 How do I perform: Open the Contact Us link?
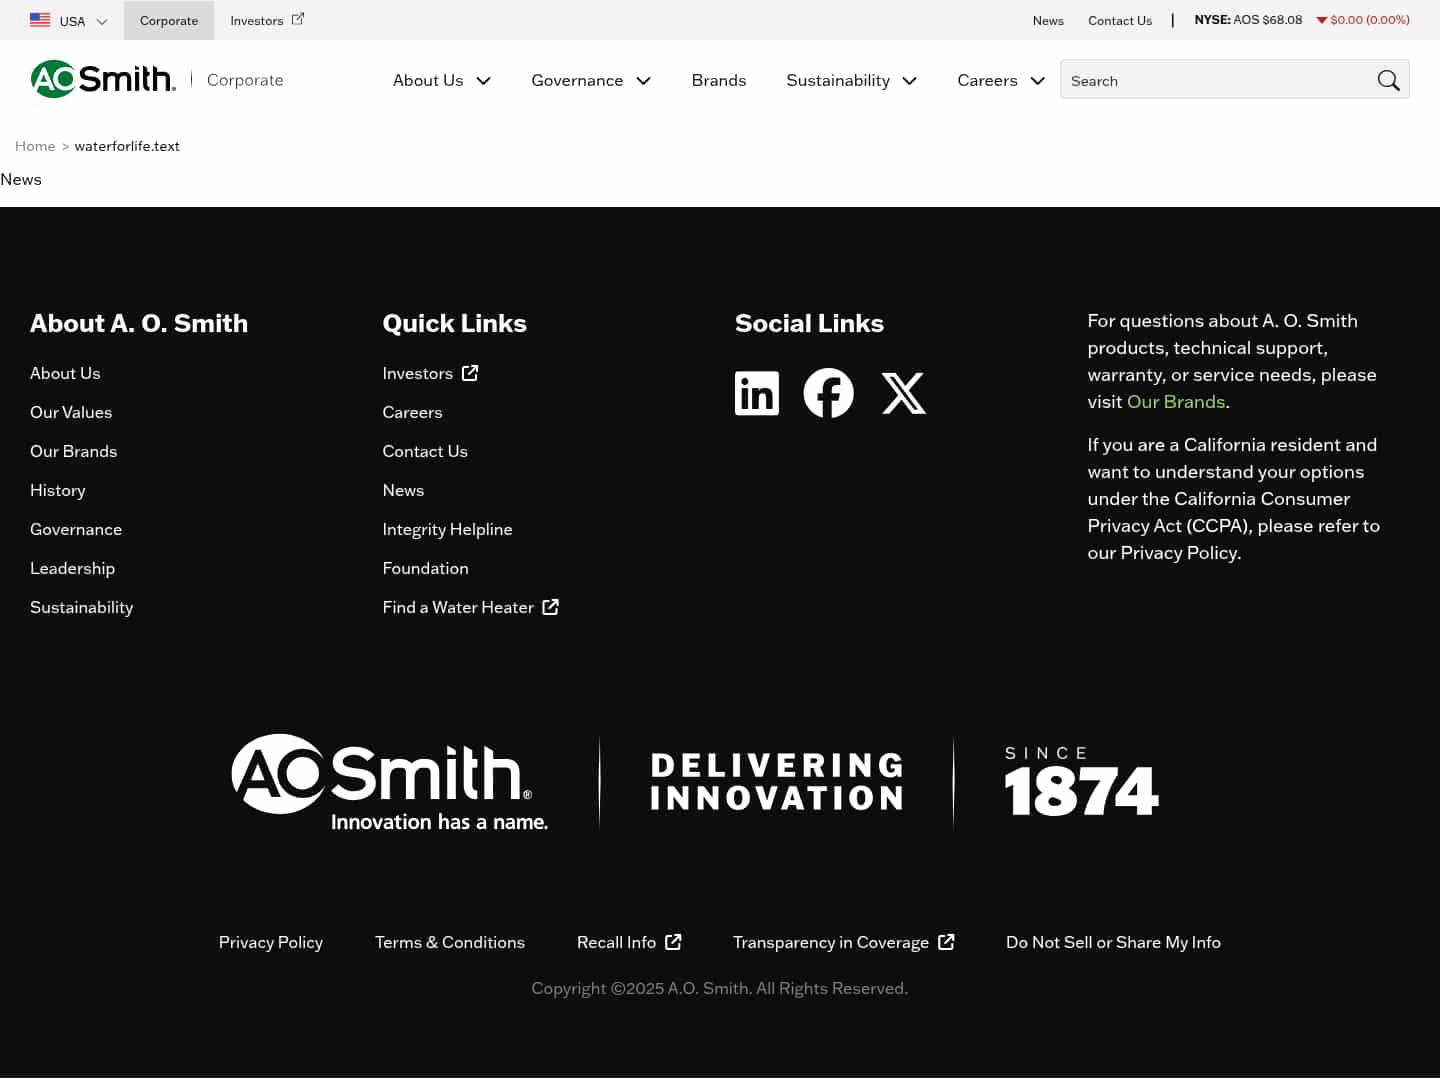coord(1119,20)
